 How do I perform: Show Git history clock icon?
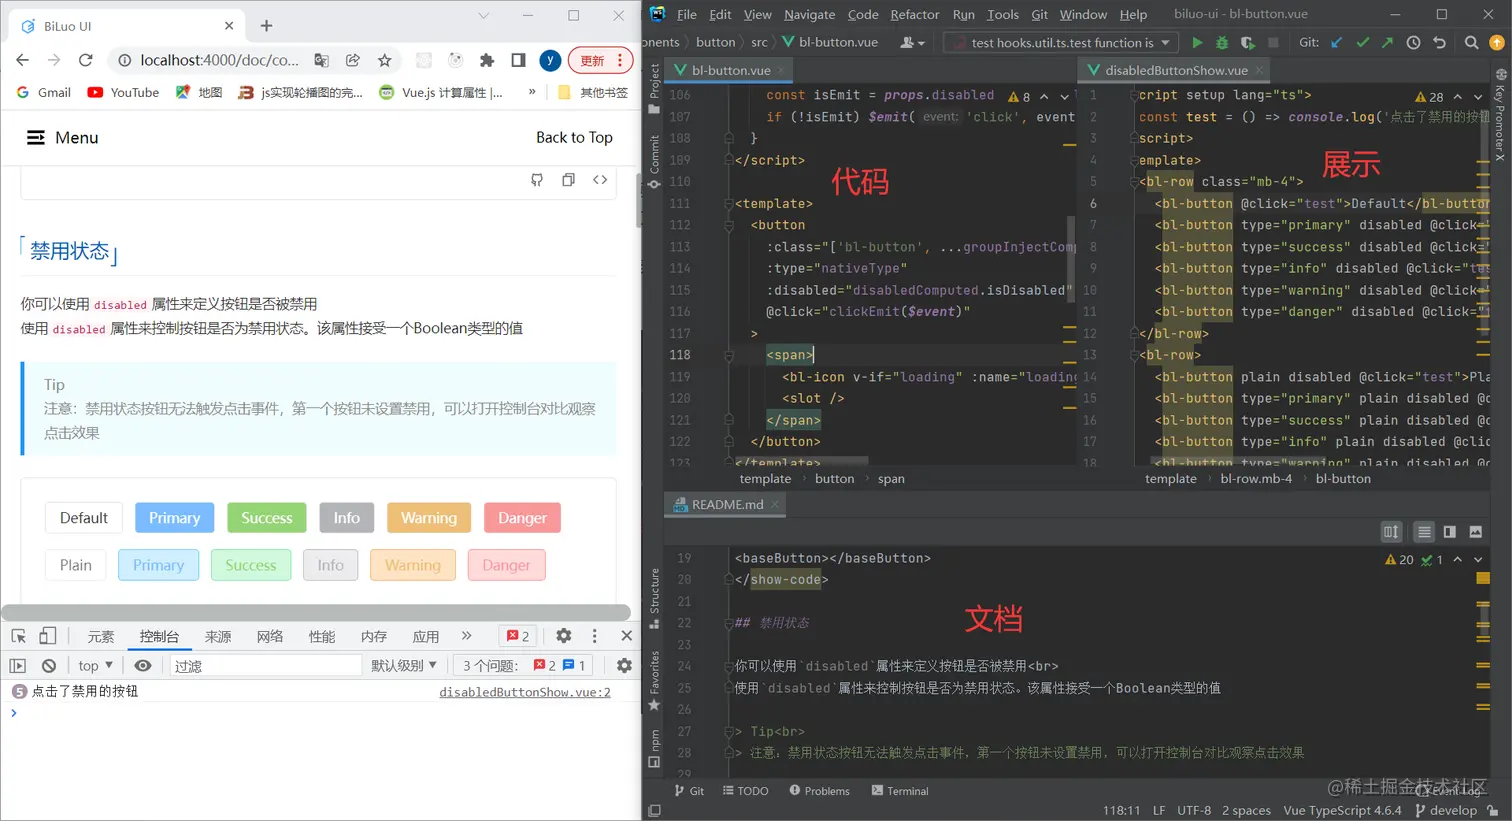click(1413, 42)
